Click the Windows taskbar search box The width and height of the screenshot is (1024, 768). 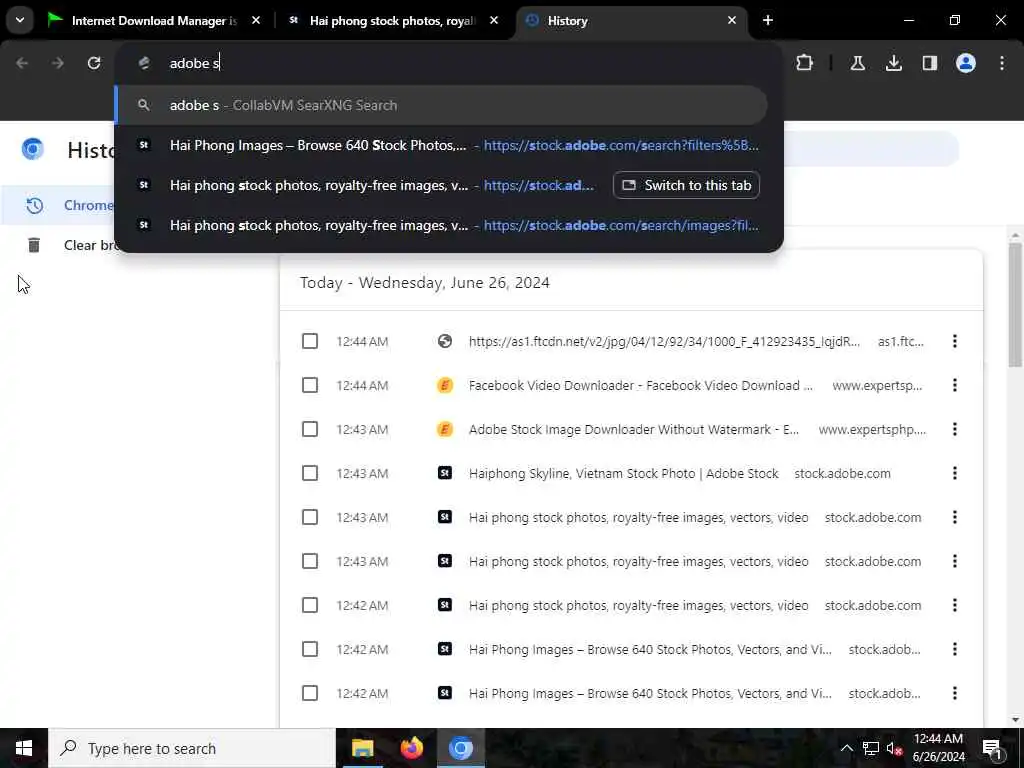192,748
